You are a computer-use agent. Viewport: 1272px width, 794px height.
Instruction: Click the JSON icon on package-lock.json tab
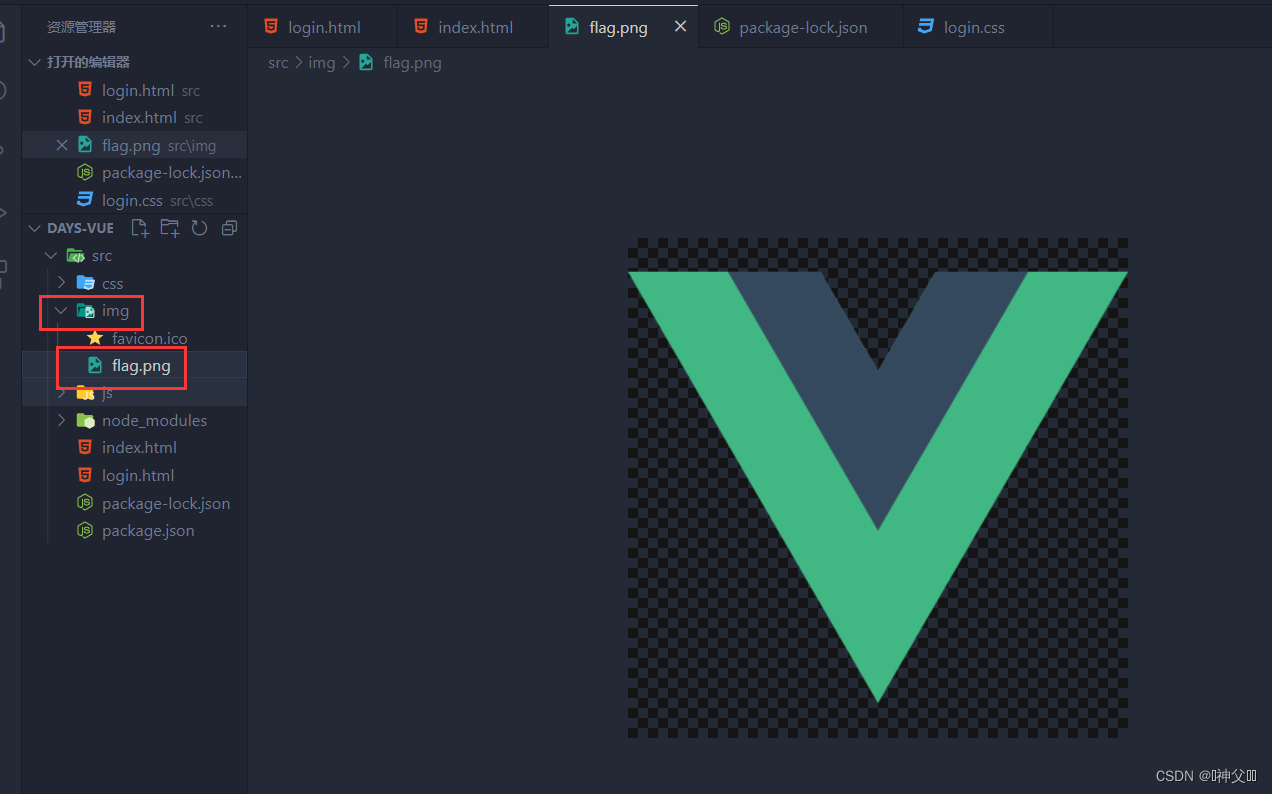(x=722, y=27)
